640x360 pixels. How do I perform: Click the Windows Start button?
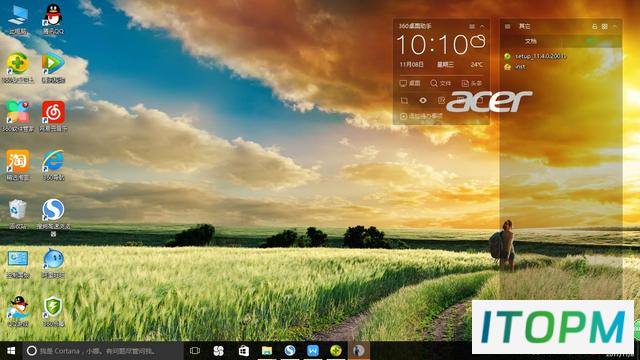(11, 351)
